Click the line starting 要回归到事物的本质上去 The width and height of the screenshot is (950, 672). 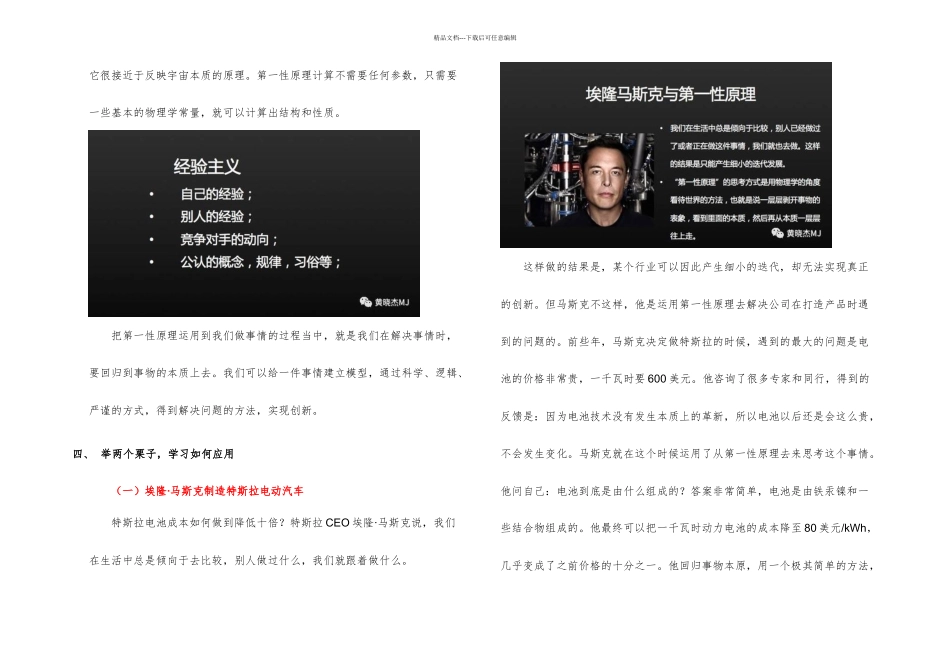[x=277, y=373]
